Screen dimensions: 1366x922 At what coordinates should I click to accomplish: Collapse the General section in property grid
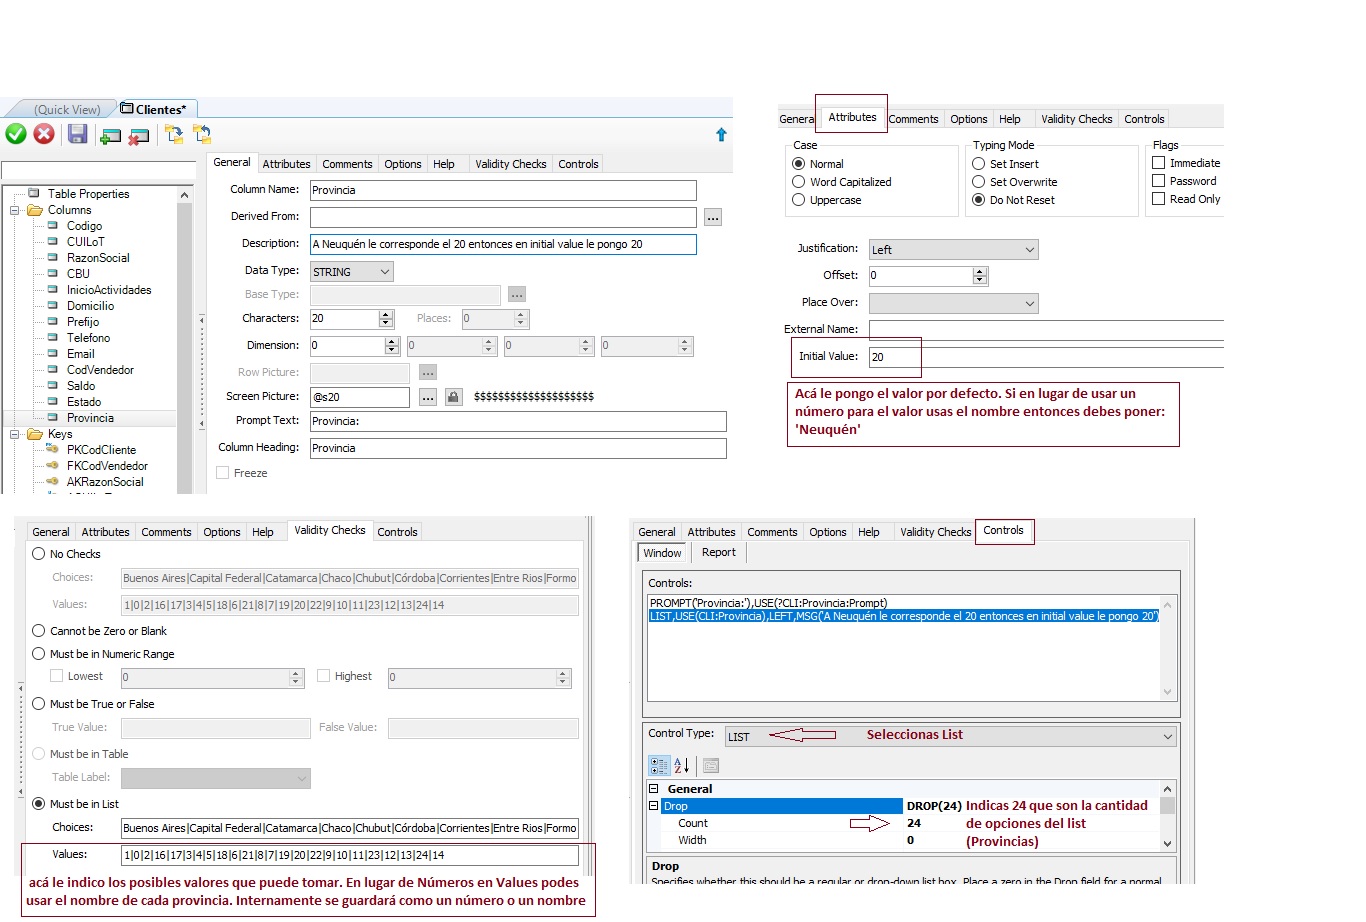(x=654, y=789)
